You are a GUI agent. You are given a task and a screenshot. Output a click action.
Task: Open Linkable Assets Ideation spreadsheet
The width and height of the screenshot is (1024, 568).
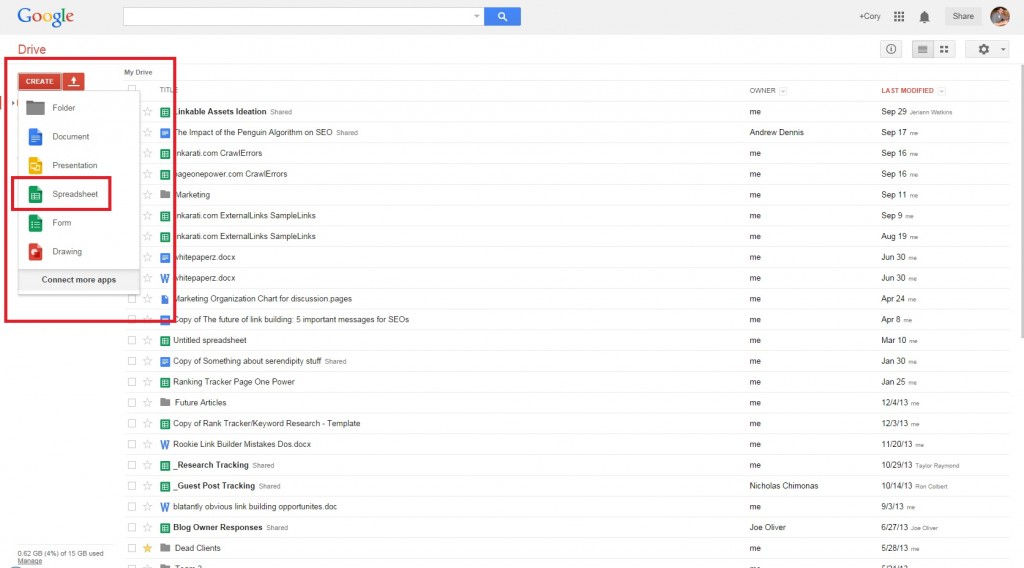pyautogui.click(x=221, y=112)
